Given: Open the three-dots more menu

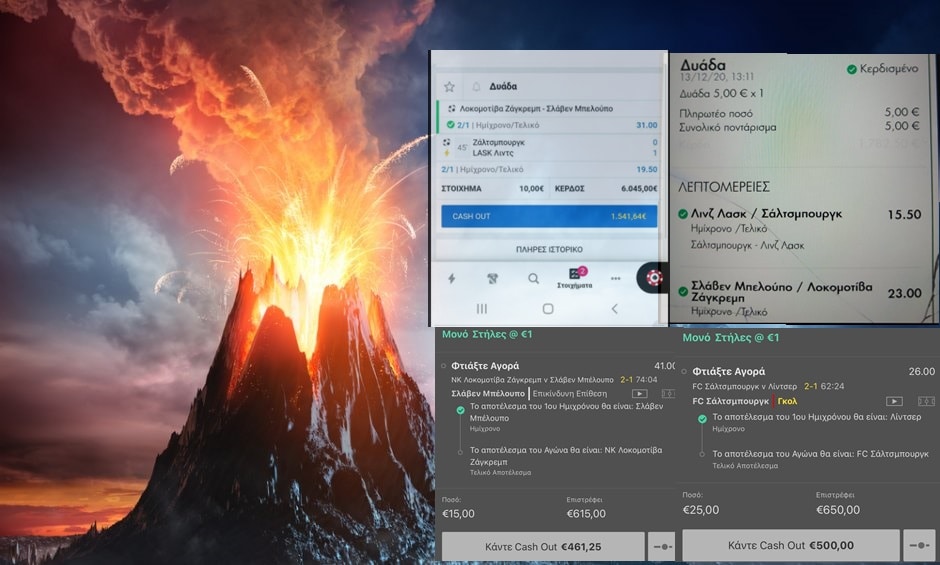Looking at the screenshot, I should (615, 279).
